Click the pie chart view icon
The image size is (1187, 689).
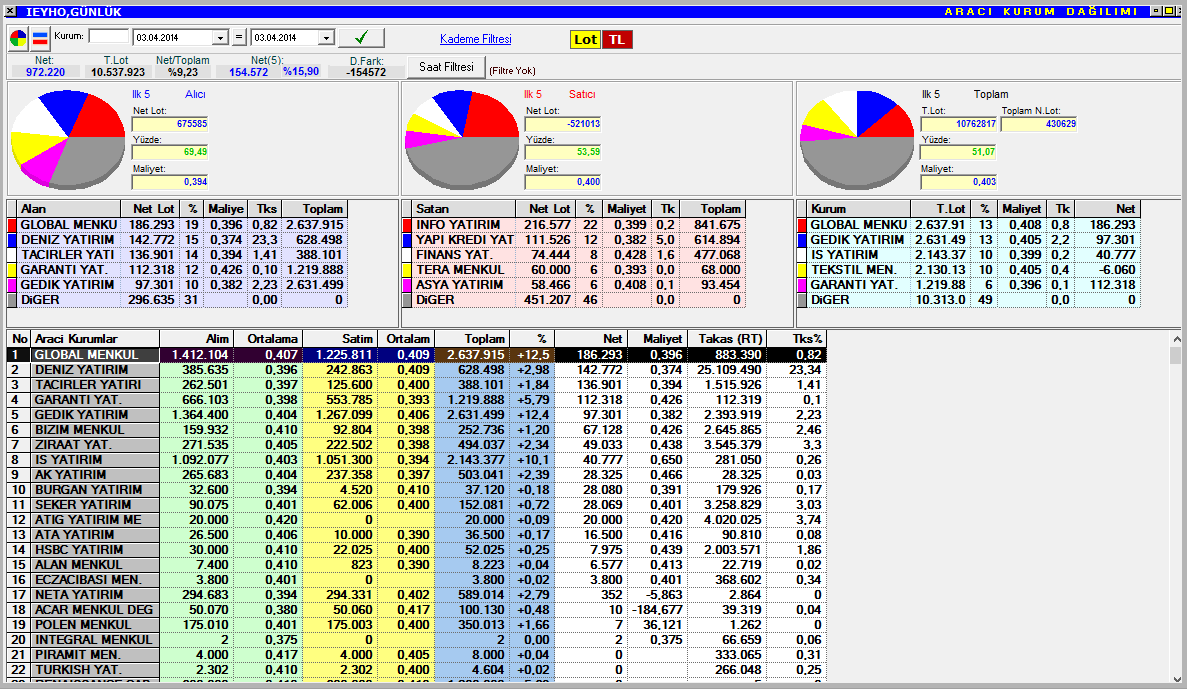19,38
